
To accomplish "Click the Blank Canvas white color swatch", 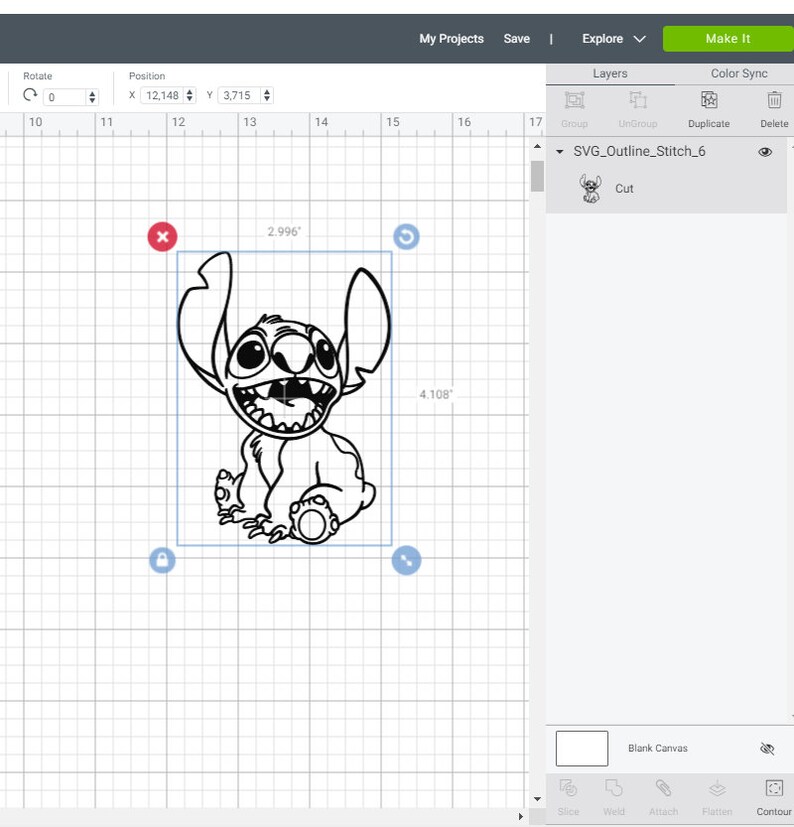I will tap(582, 748).
